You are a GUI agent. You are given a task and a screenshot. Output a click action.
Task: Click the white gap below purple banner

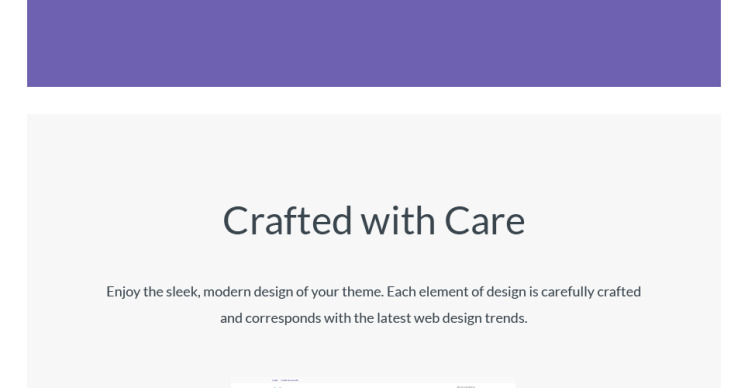click(x=374, y=100)
